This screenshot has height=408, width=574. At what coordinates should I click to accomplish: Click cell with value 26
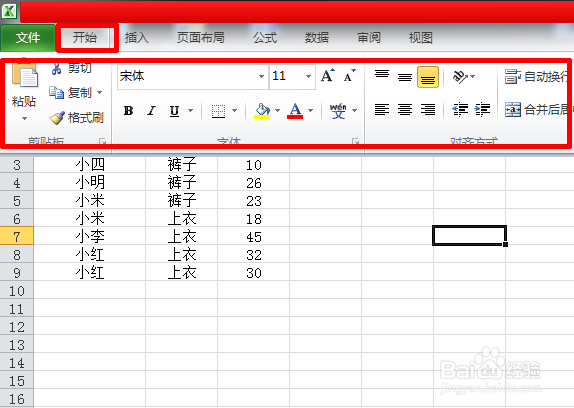click(x=254, y=183)
